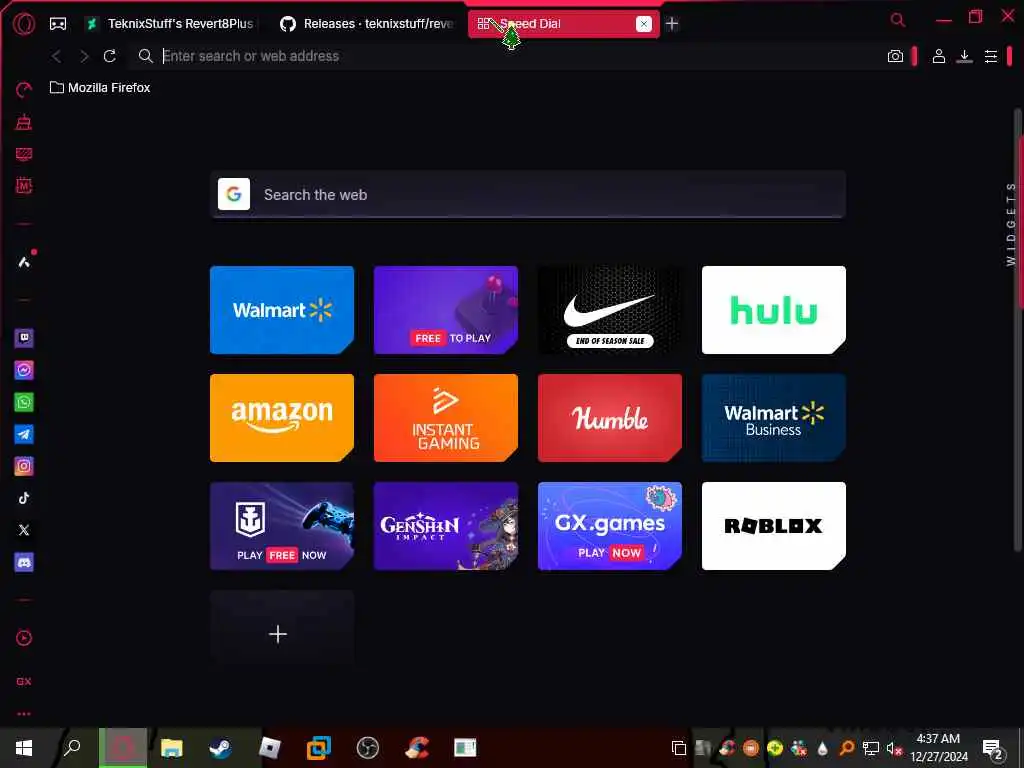Open TikTok in the sidebar

pyautogui.click(x=24, y=498)
